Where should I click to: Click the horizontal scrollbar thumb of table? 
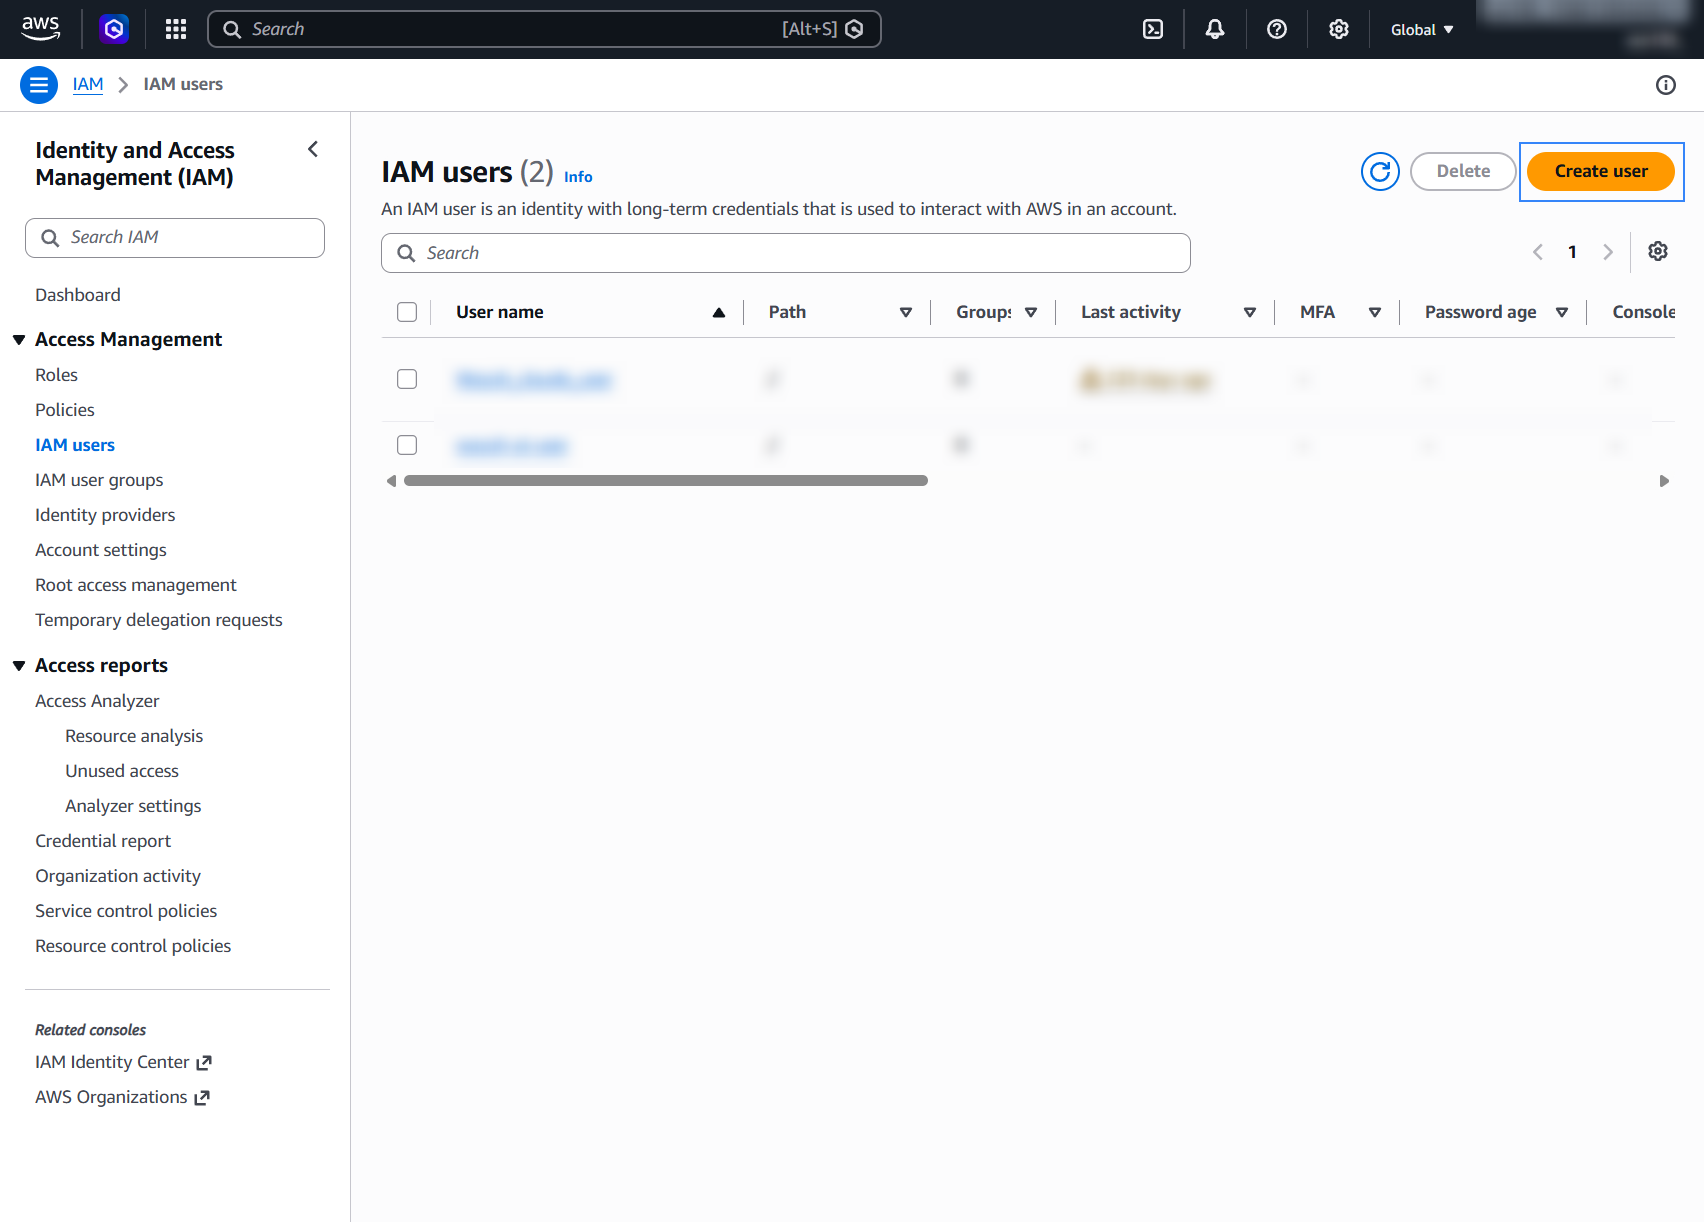click(666, 481)
